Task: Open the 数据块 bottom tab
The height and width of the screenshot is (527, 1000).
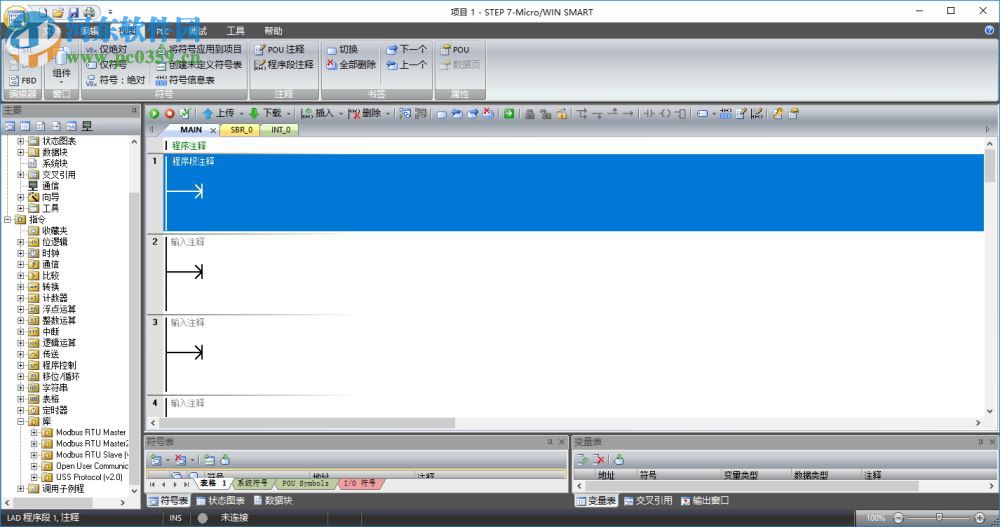Action: click(x=273, y=501)
